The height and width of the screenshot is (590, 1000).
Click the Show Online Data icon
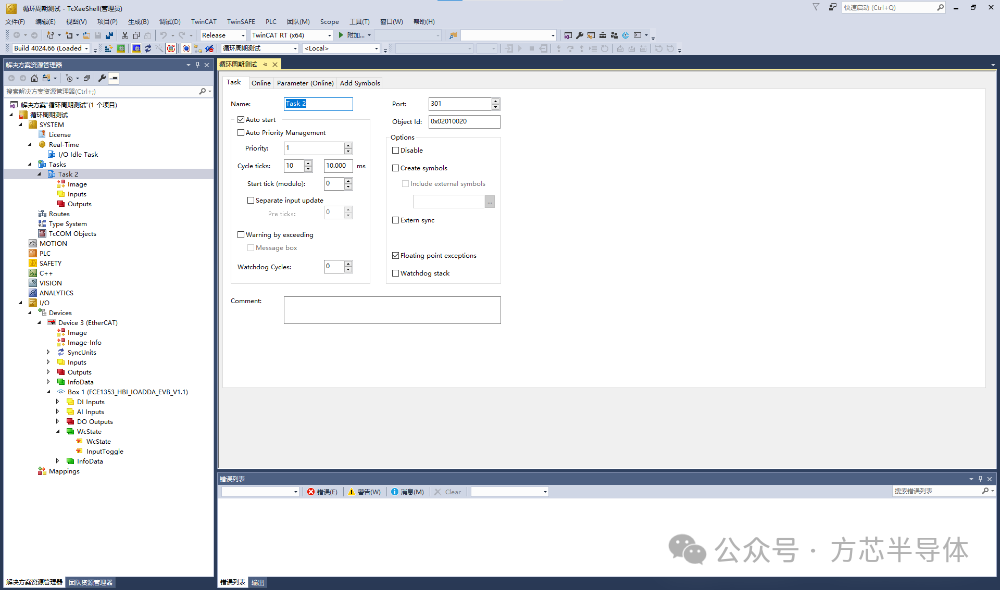coord(186,48)
